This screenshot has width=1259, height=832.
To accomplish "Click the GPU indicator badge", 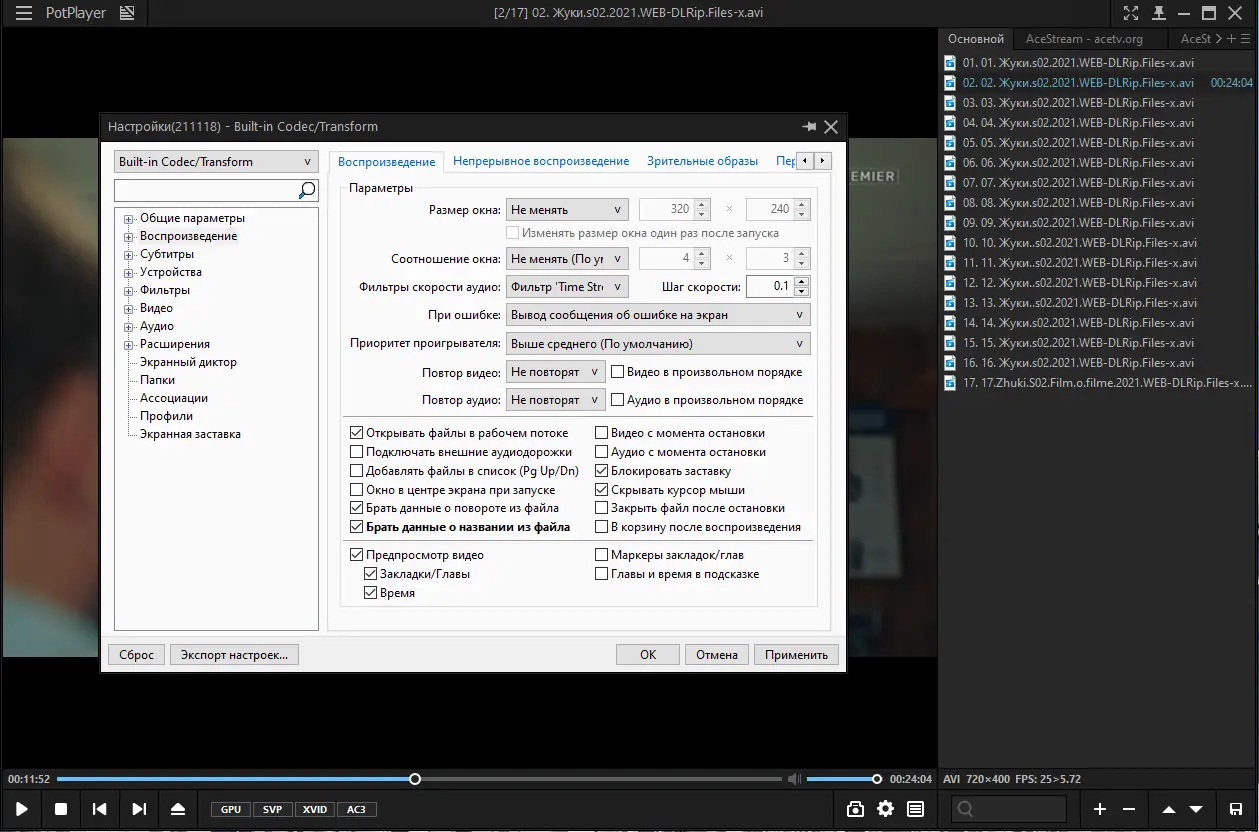I will pos(231,810).
